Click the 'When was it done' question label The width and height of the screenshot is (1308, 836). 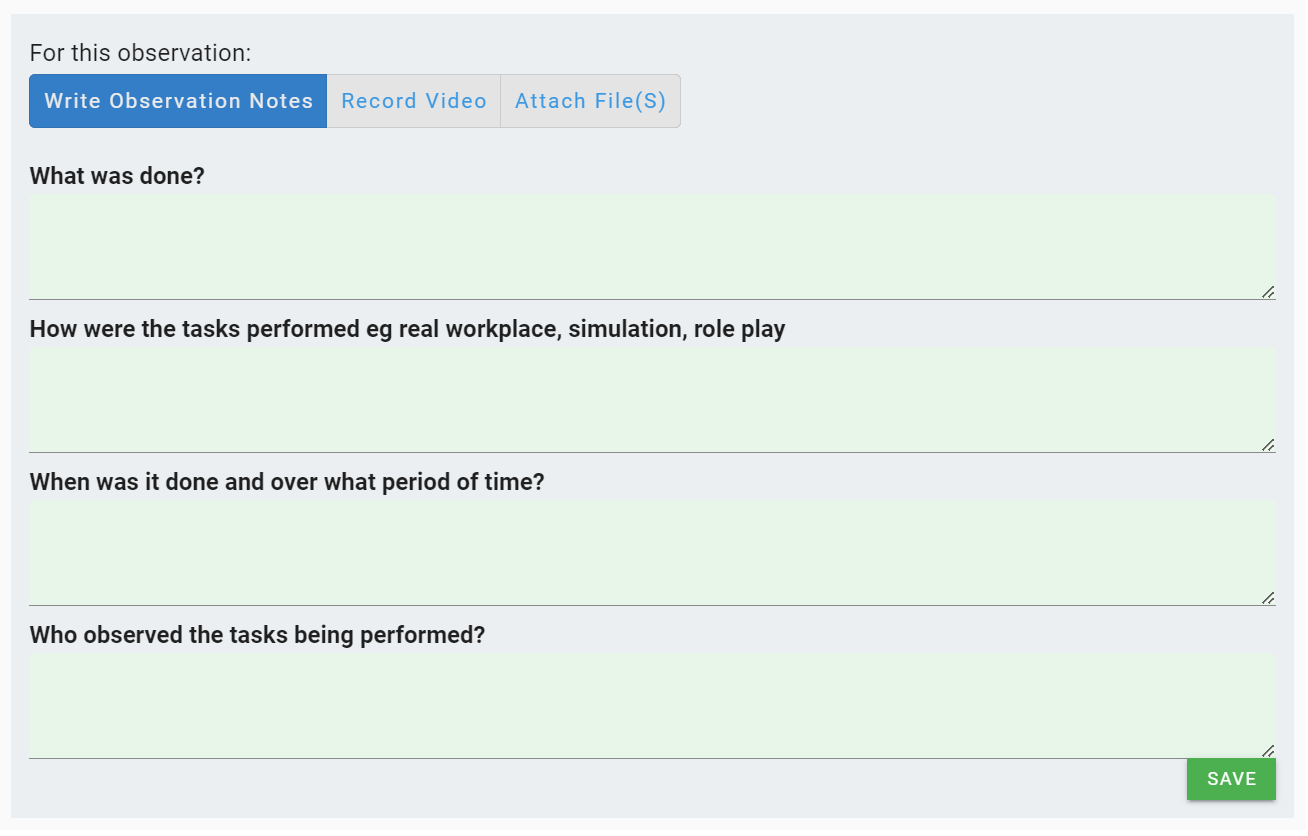tap(287, 482)
